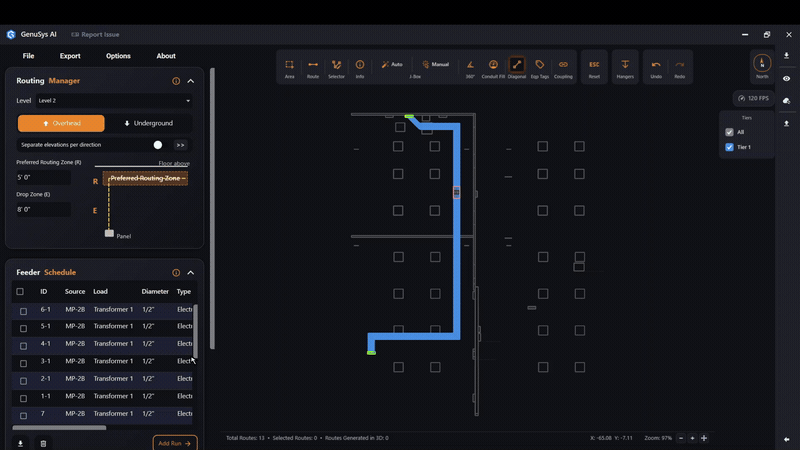Viewport: 800px width, 450px height.
Task: Click the >> expand button
Action: tap(181, 145)
